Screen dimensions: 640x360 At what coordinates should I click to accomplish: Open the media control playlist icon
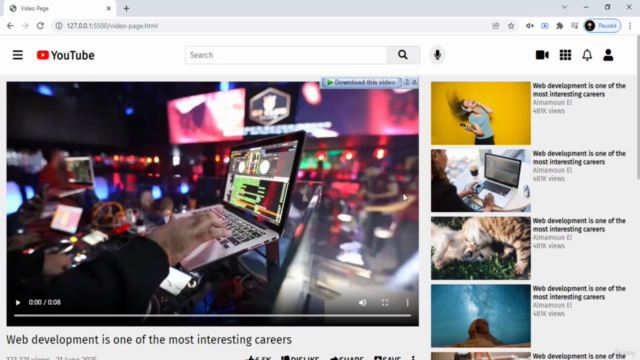575,26
